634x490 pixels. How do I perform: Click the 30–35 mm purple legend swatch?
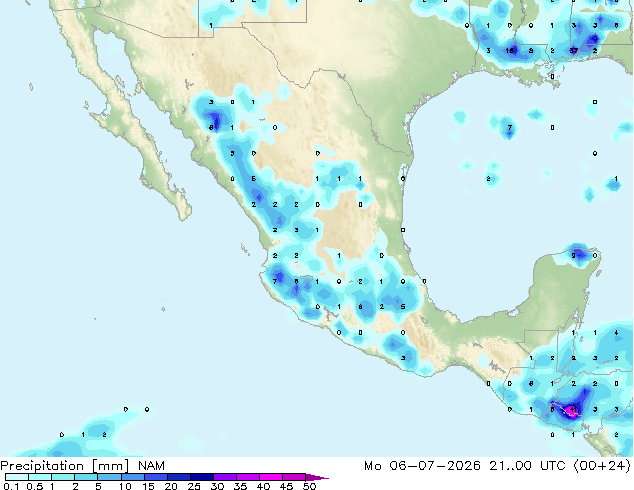click(224, 477)
